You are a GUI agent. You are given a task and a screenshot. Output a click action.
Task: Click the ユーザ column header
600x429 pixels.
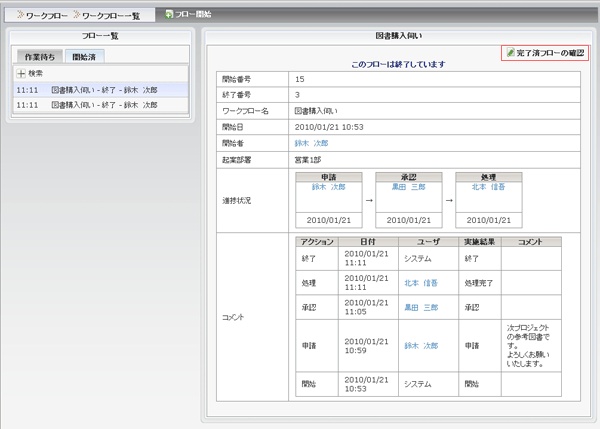pos(428,241)
